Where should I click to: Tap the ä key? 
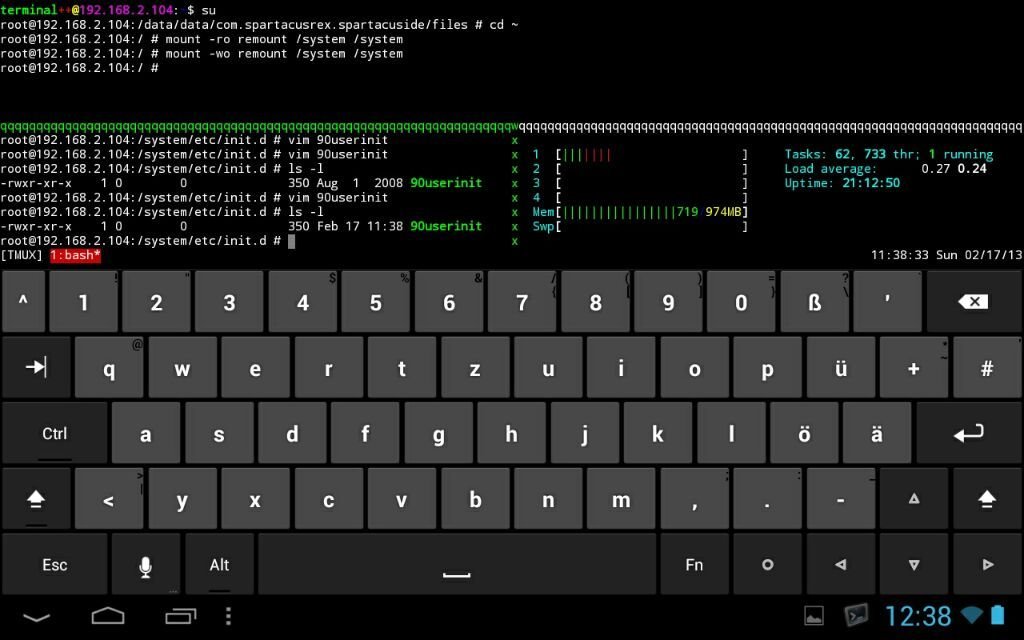877,433
